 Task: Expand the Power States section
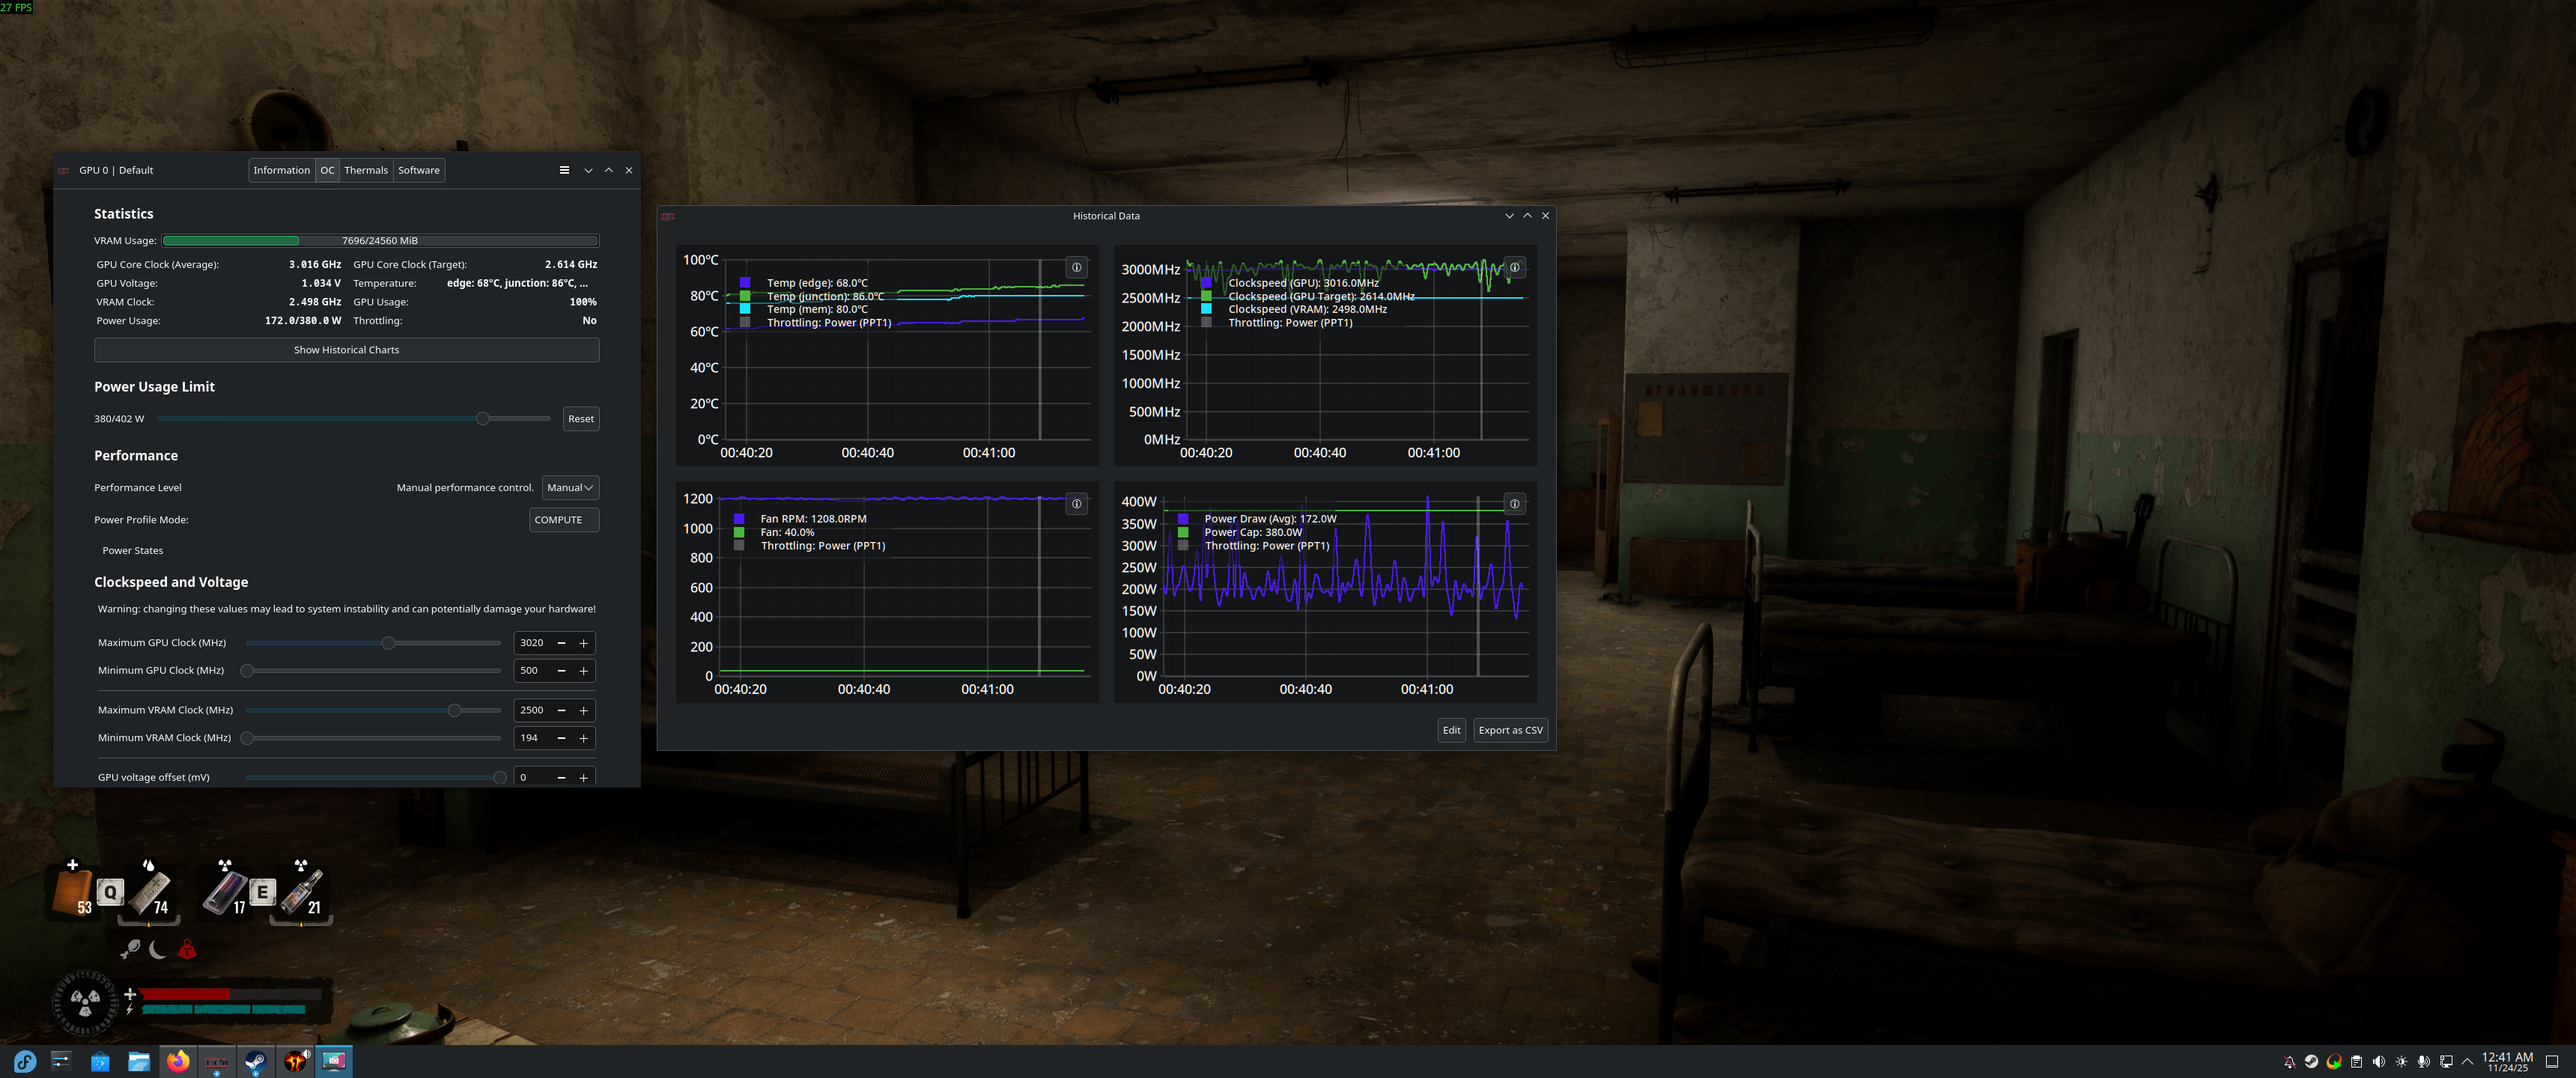[132, 551]
